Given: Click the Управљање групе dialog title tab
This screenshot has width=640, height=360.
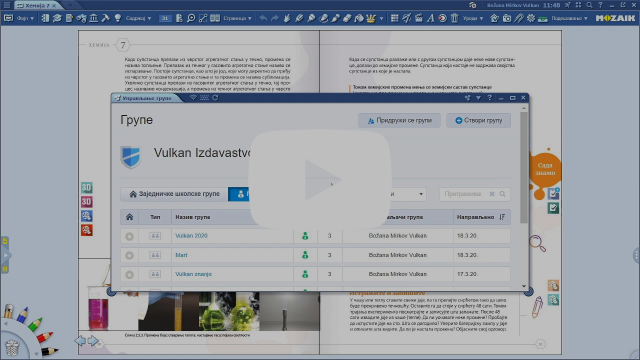Looking at the screenshot, I should tap(147, 98).
